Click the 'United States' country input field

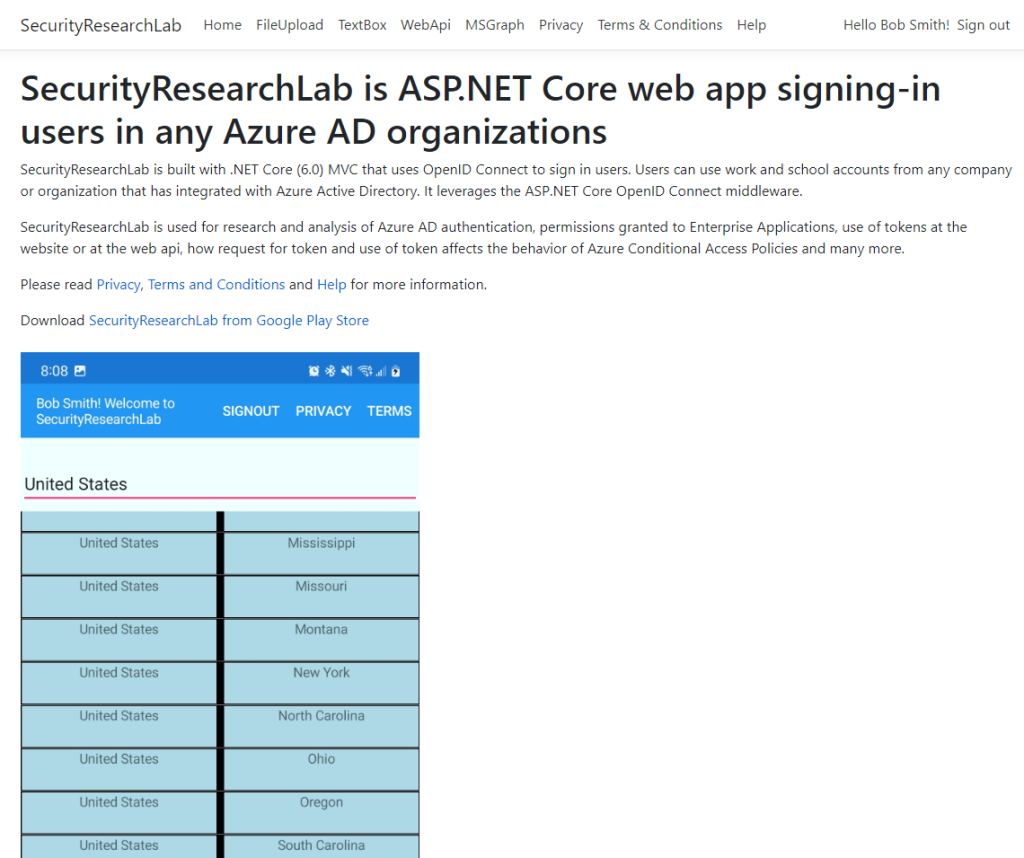tap(219, 484)
